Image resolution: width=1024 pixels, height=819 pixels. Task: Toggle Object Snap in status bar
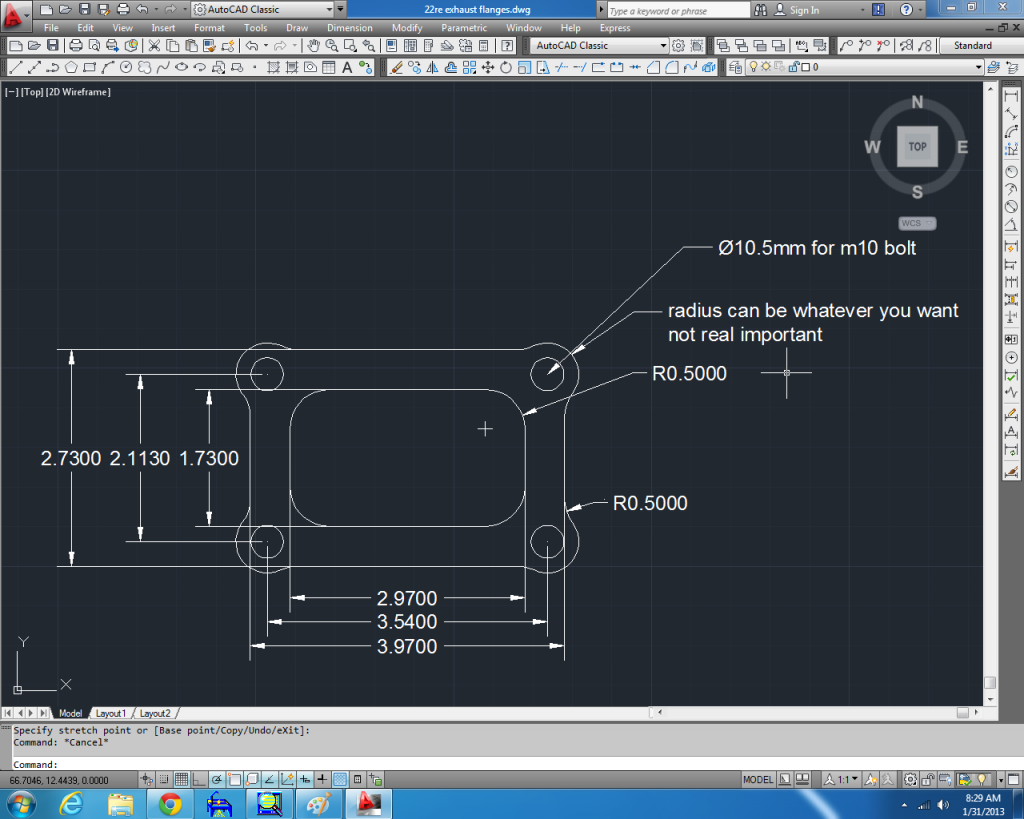pos(234,779)
